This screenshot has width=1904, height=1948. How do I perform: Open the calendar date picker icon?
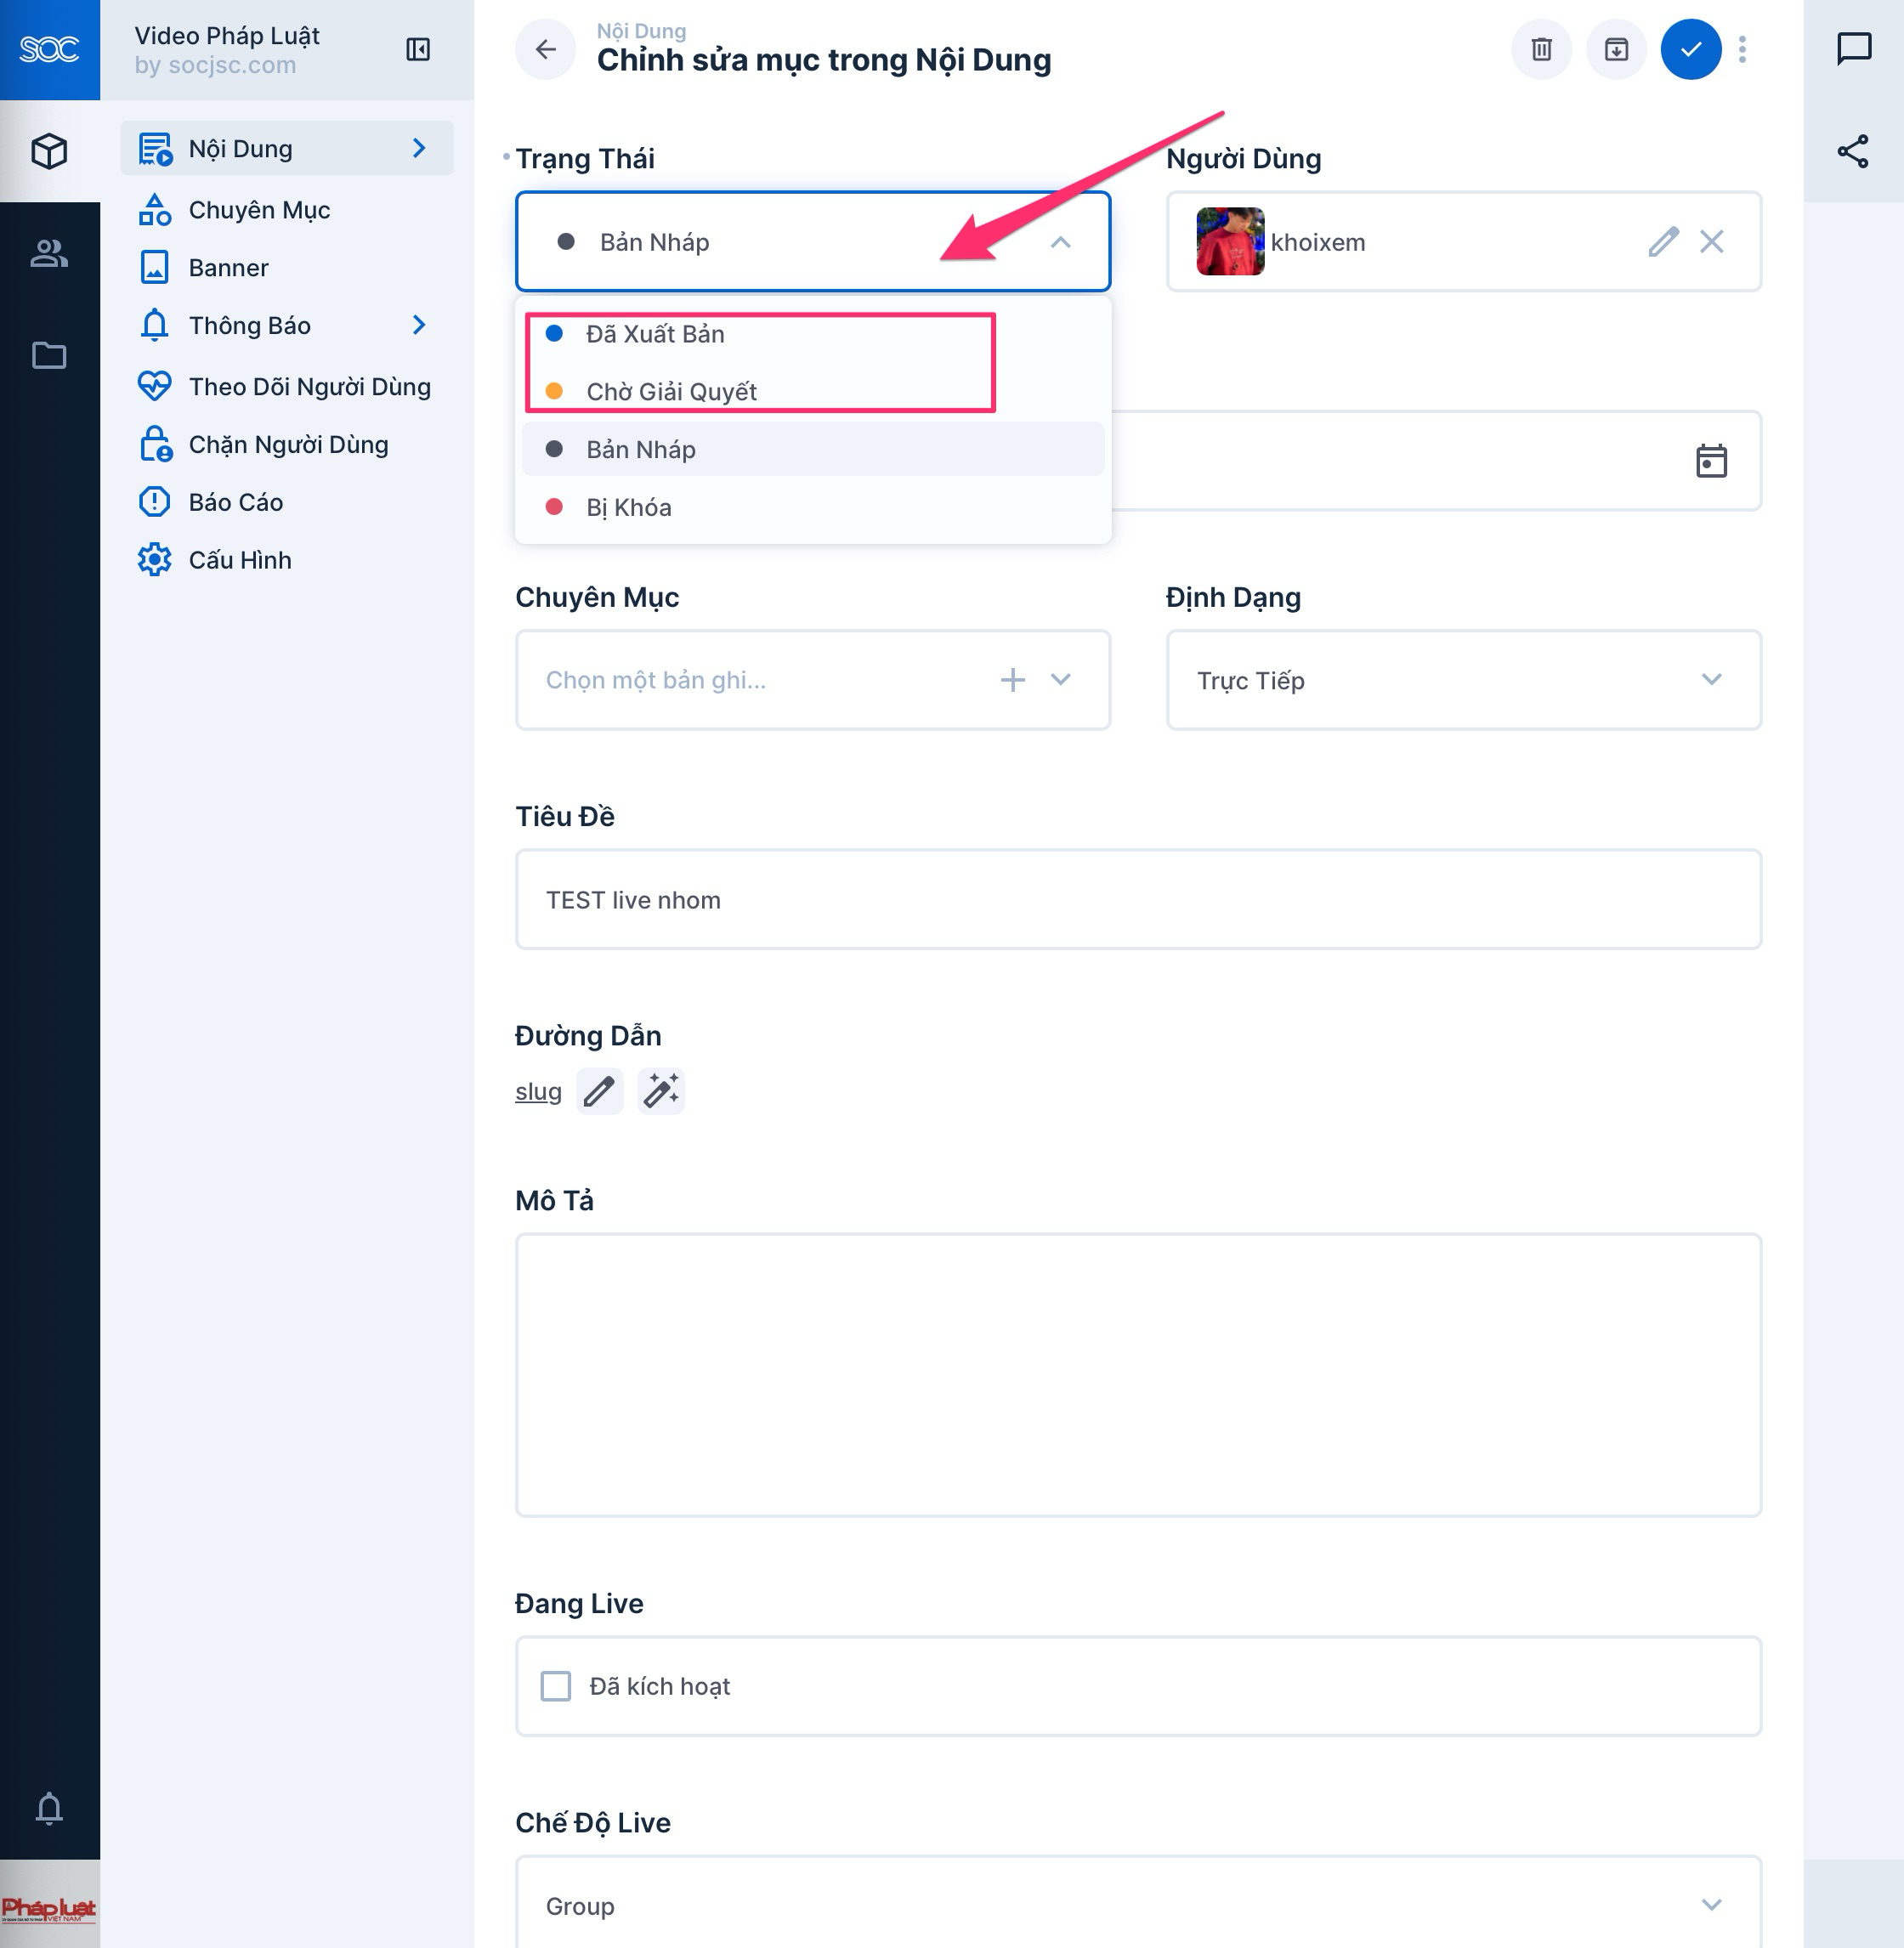tap(1711, 461)
